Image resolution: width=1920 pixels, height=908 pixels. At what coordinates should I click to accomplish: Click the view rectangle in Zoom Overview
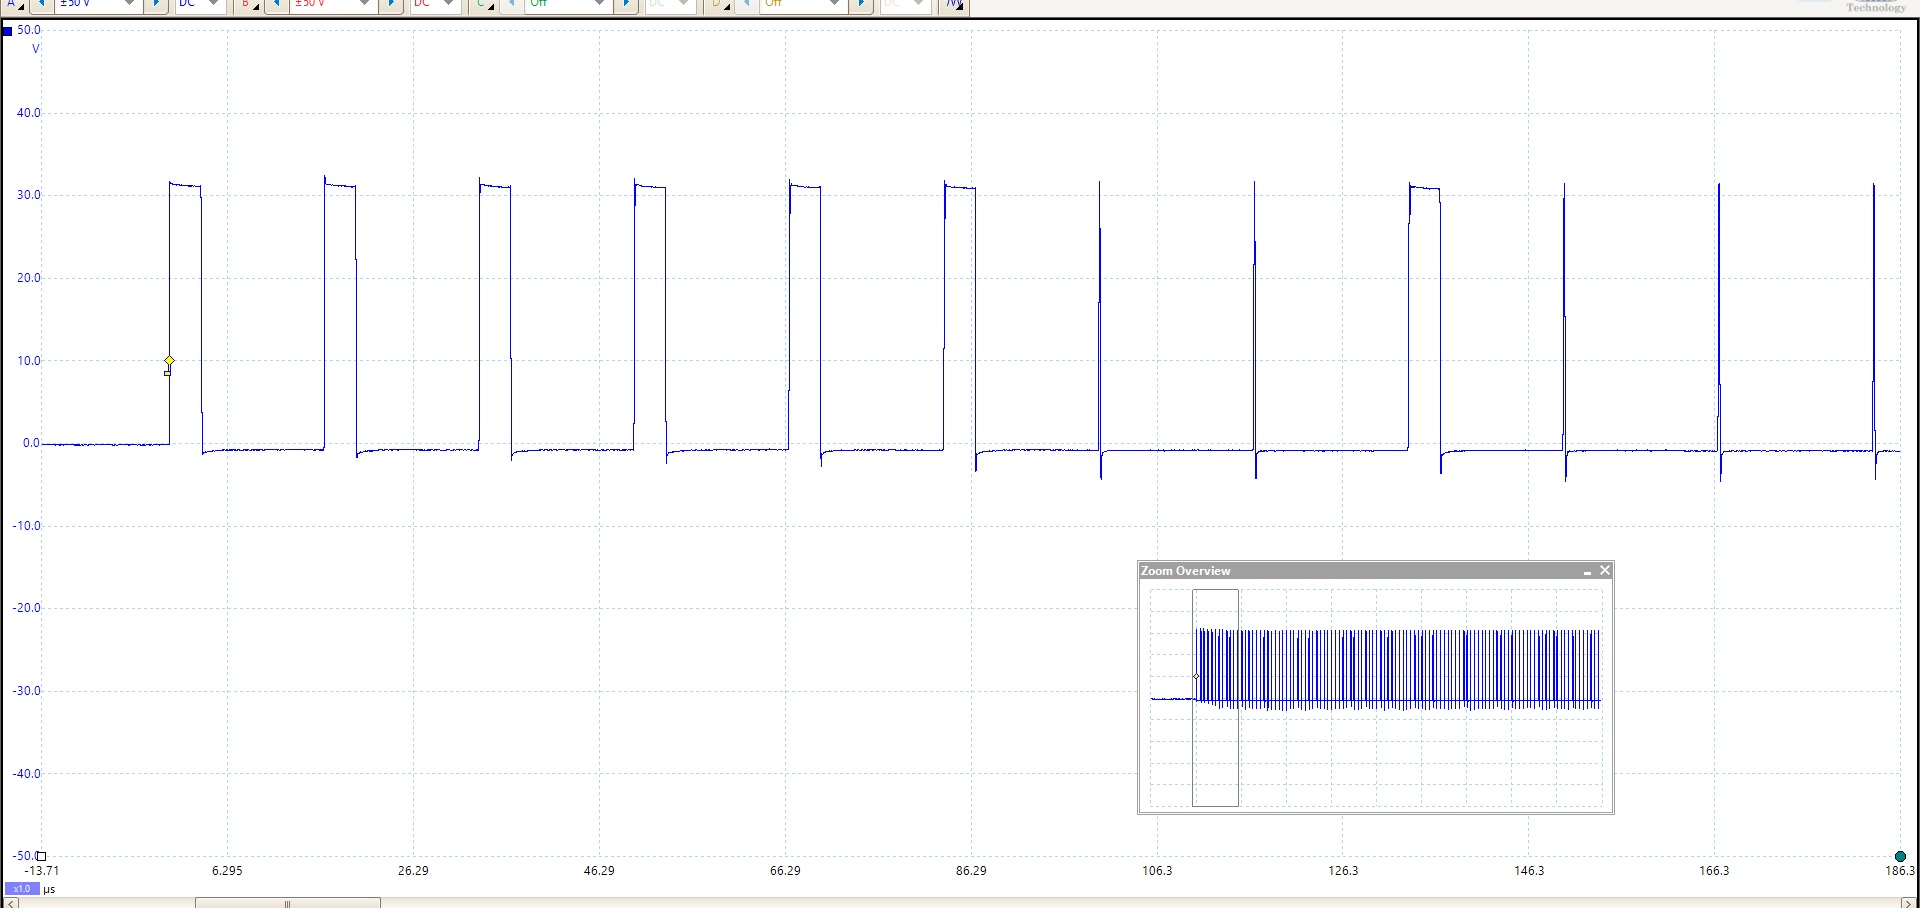[x=1215, y=698]
